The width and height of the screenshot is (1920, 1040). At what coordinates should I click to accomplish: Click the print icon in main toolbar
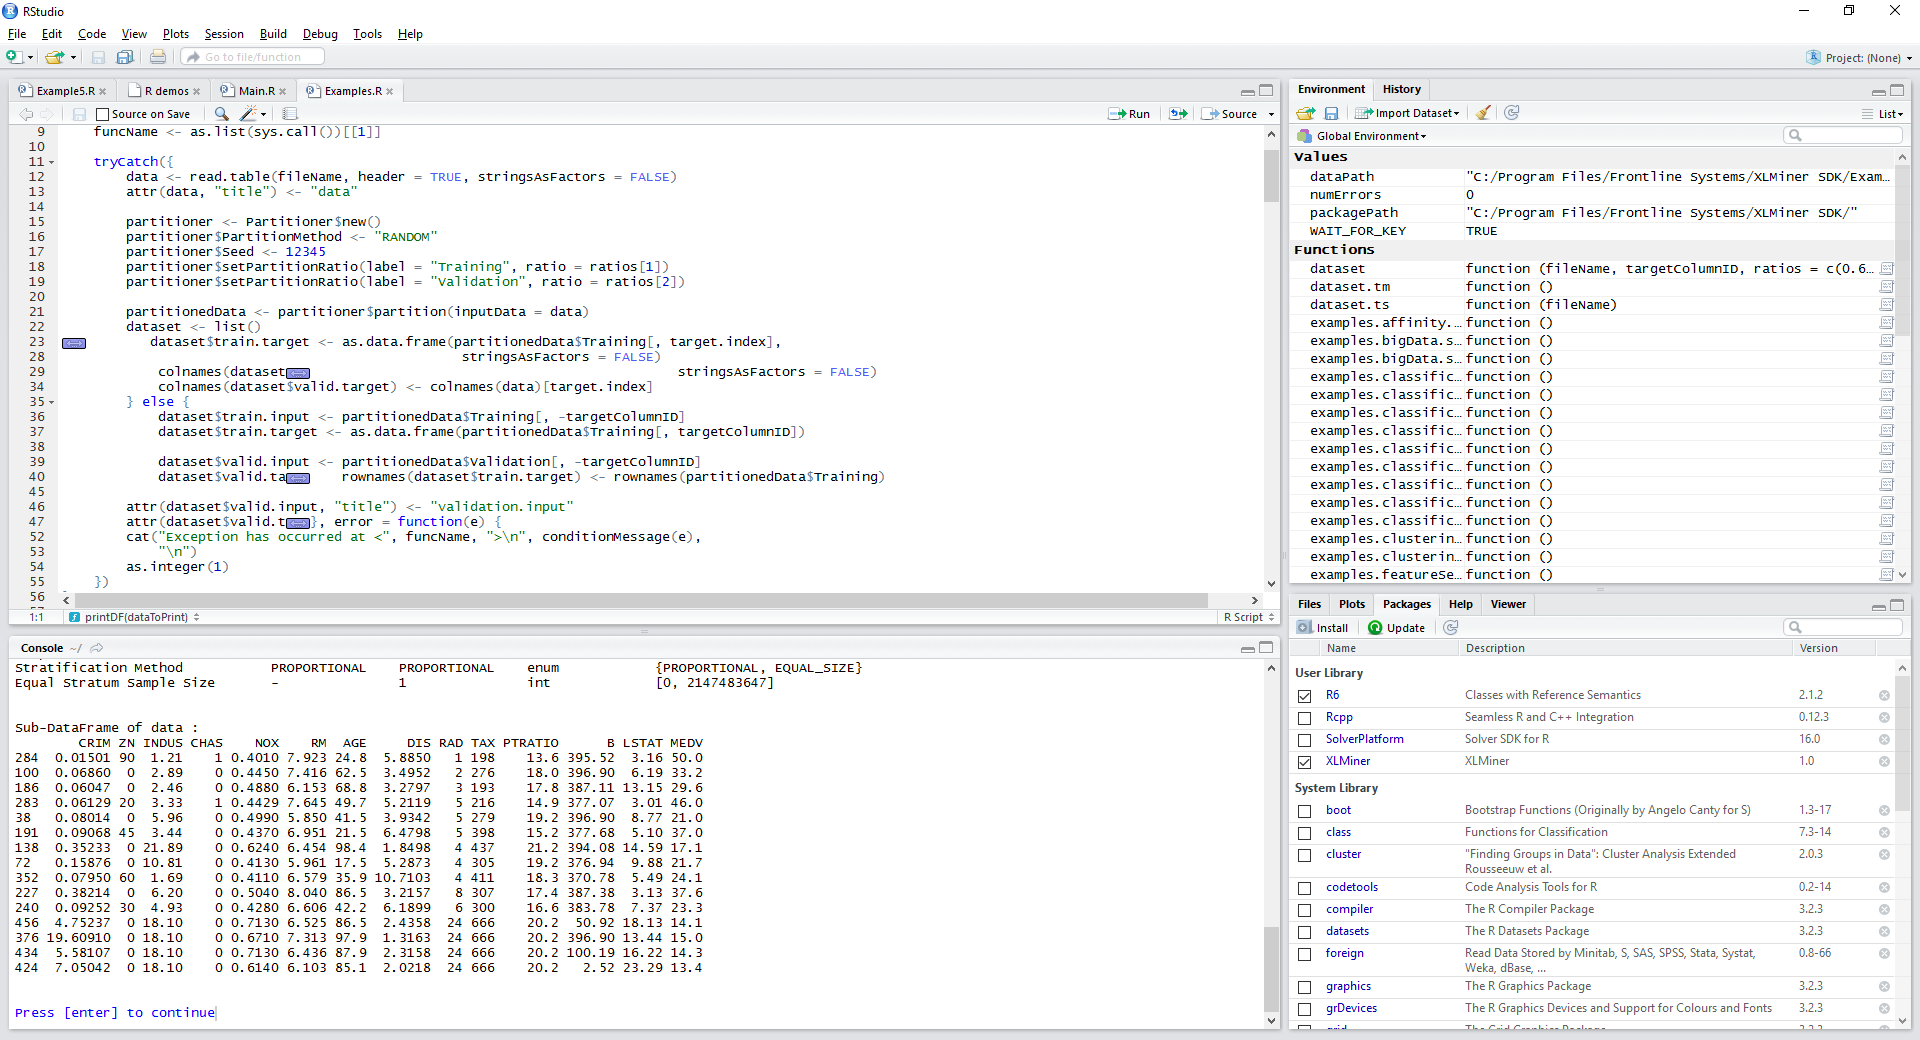tap(158, 57)
